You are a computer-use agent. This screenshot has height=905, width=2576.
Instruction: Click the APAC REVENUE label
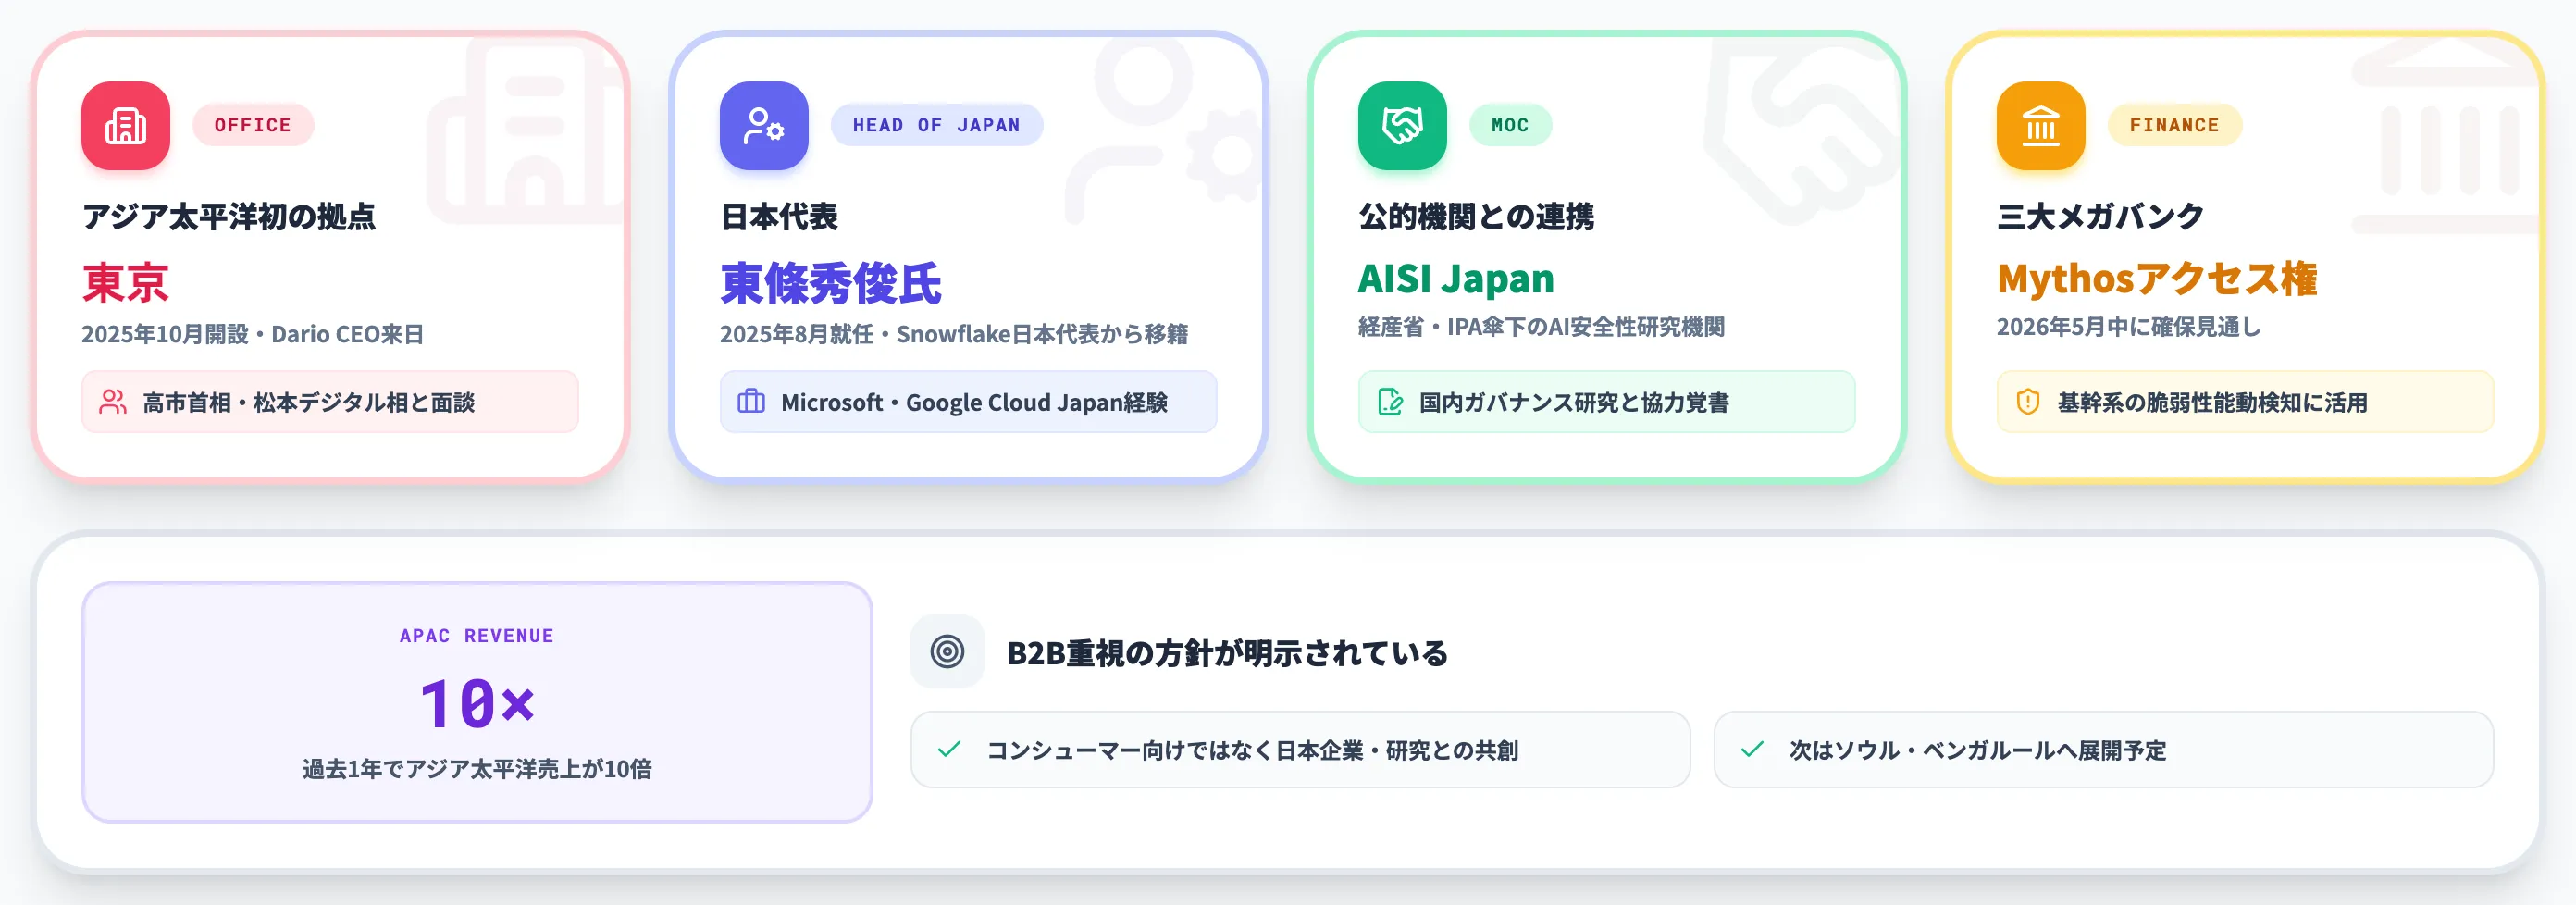click(x=477, y=636)
